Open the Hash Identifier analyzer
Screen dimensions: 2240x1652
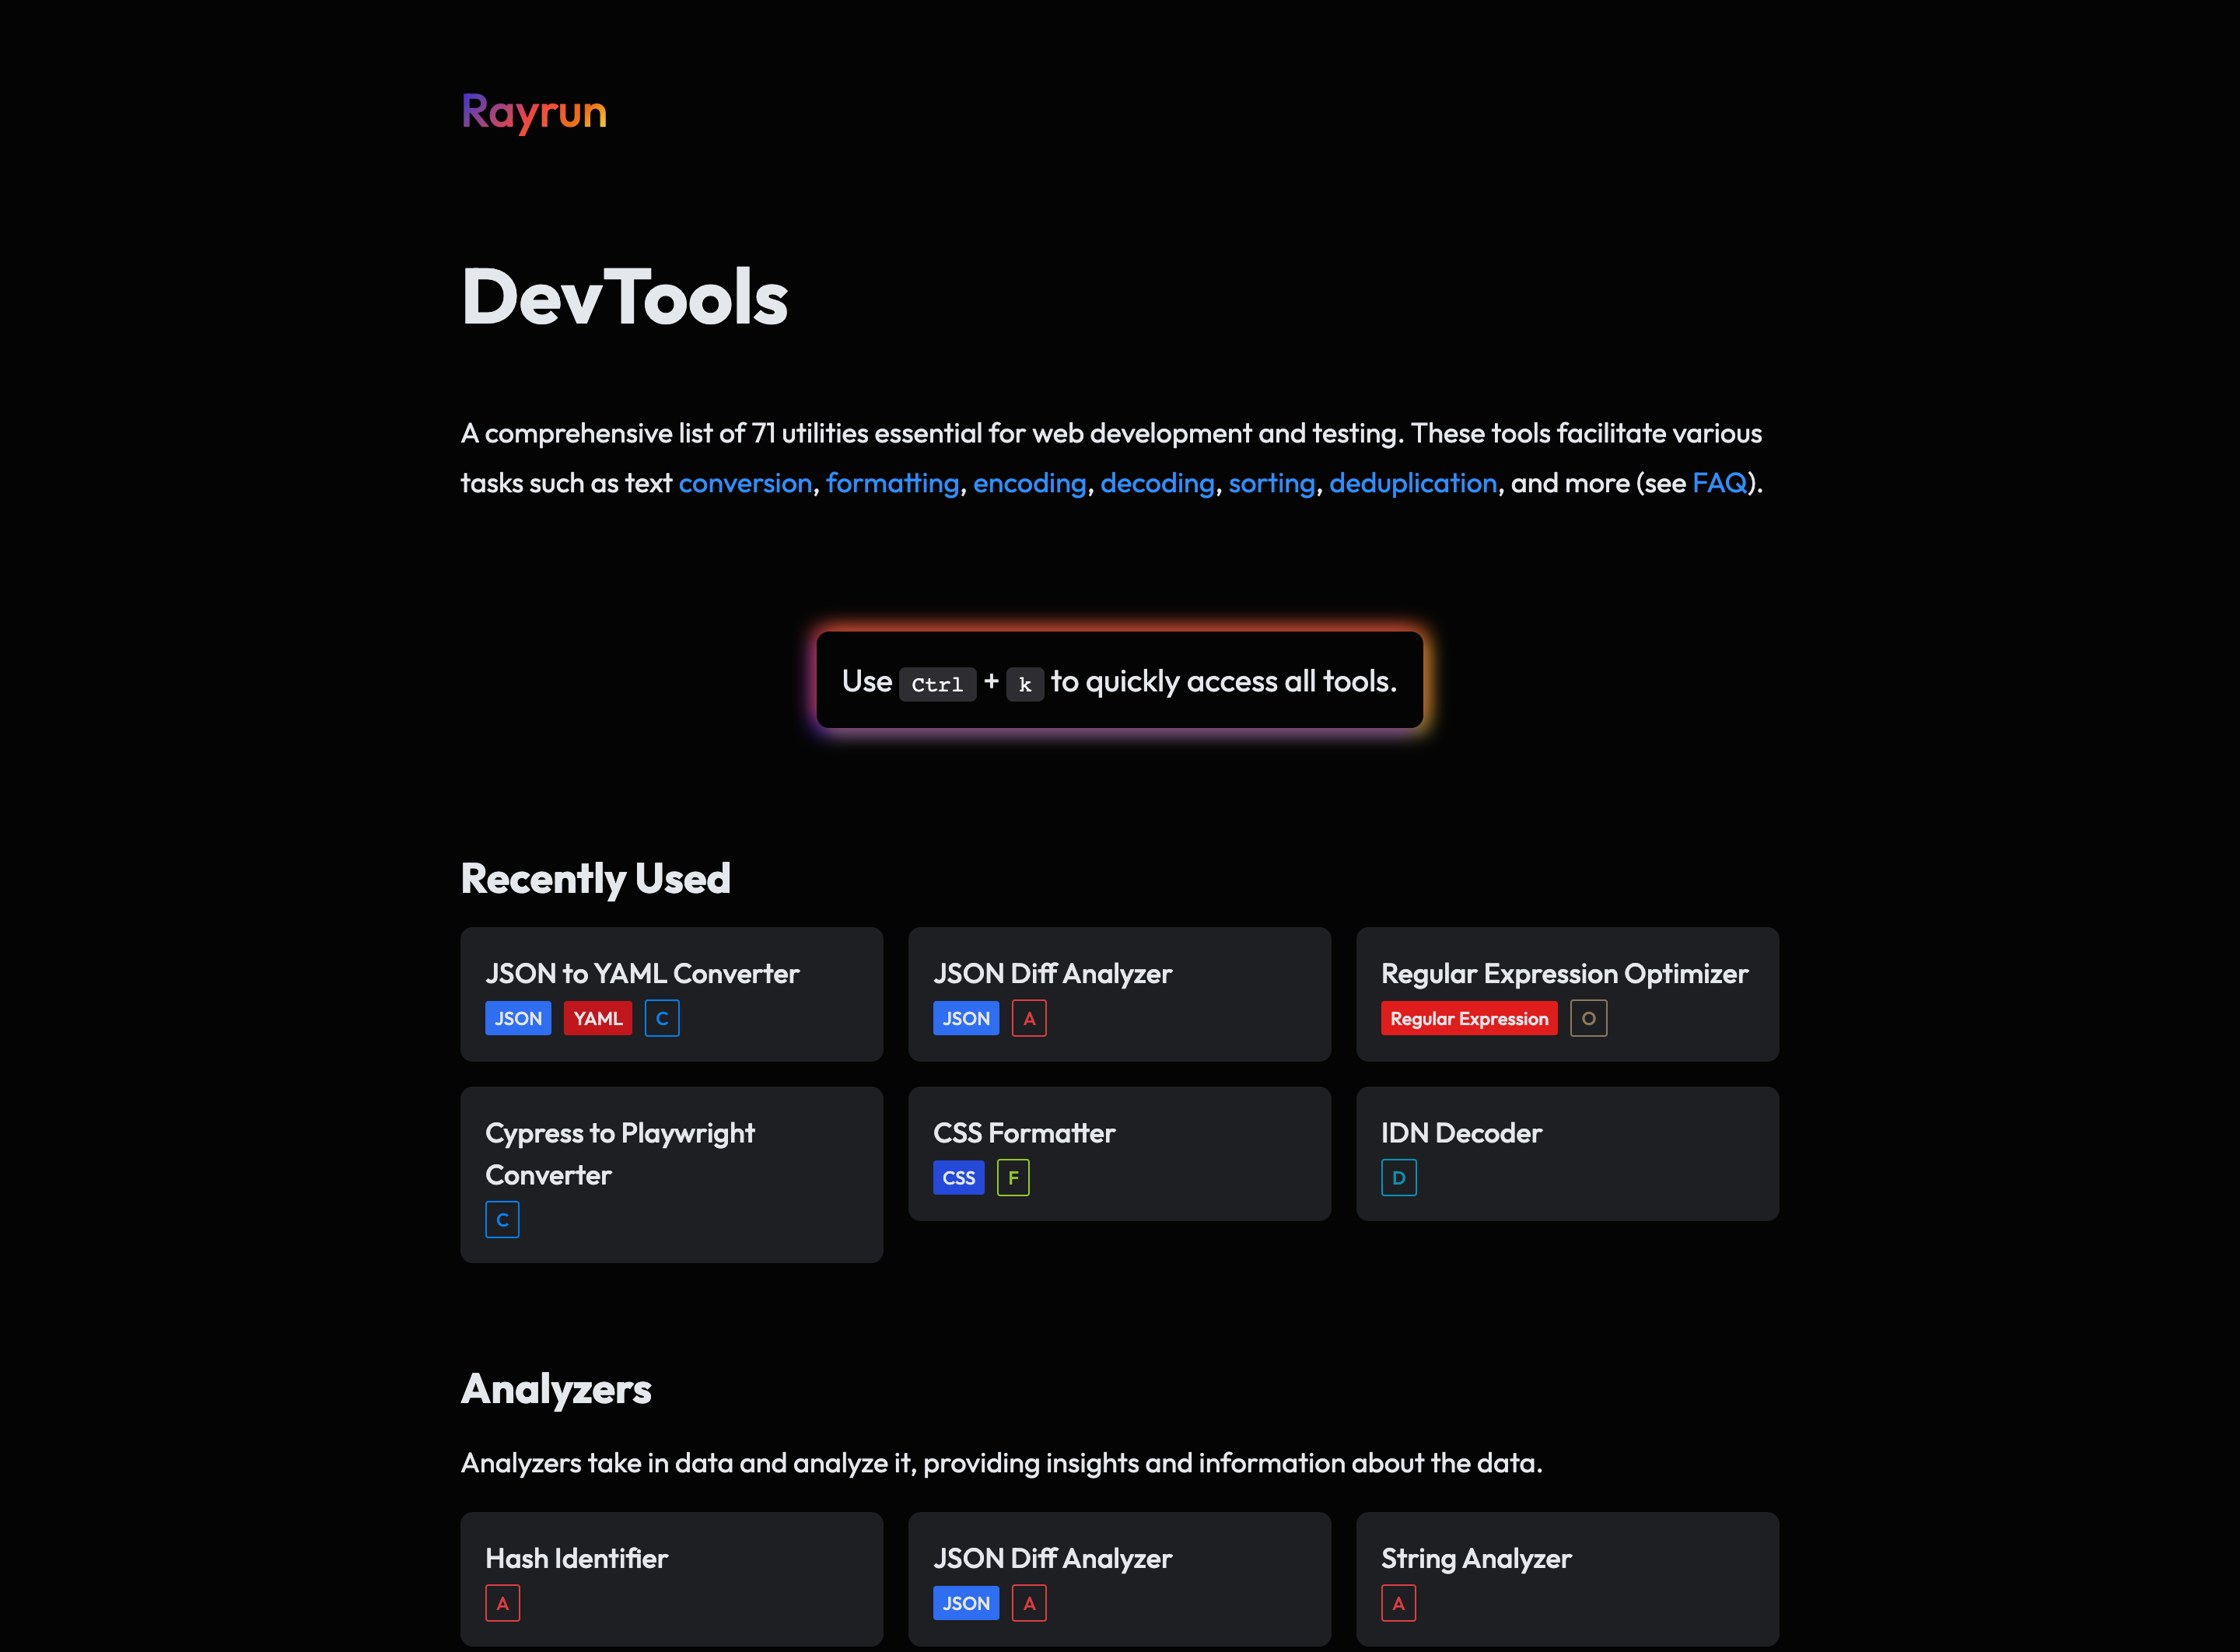[x=576, y=1558]
